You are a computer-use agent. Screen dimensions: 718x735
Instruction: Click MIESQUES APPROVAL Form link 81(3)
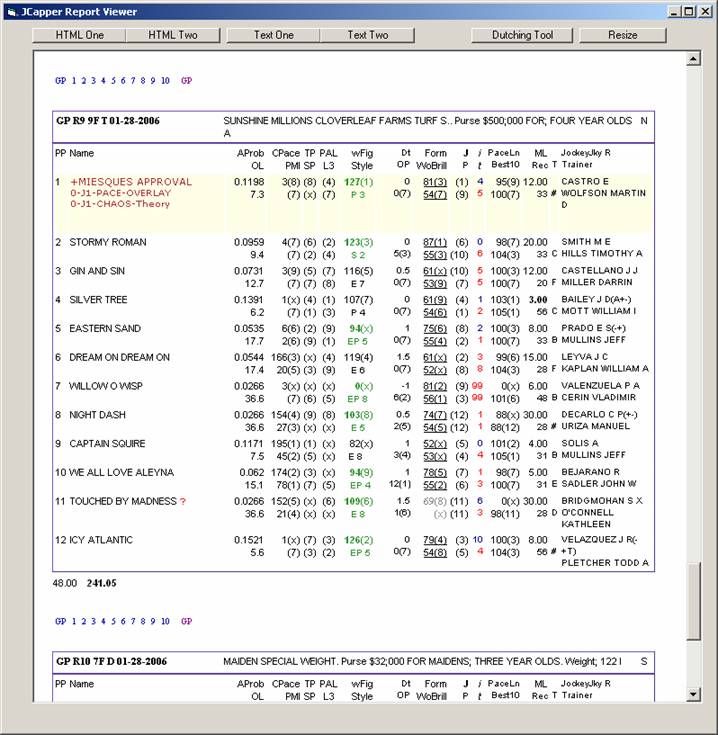pos(435,182)
